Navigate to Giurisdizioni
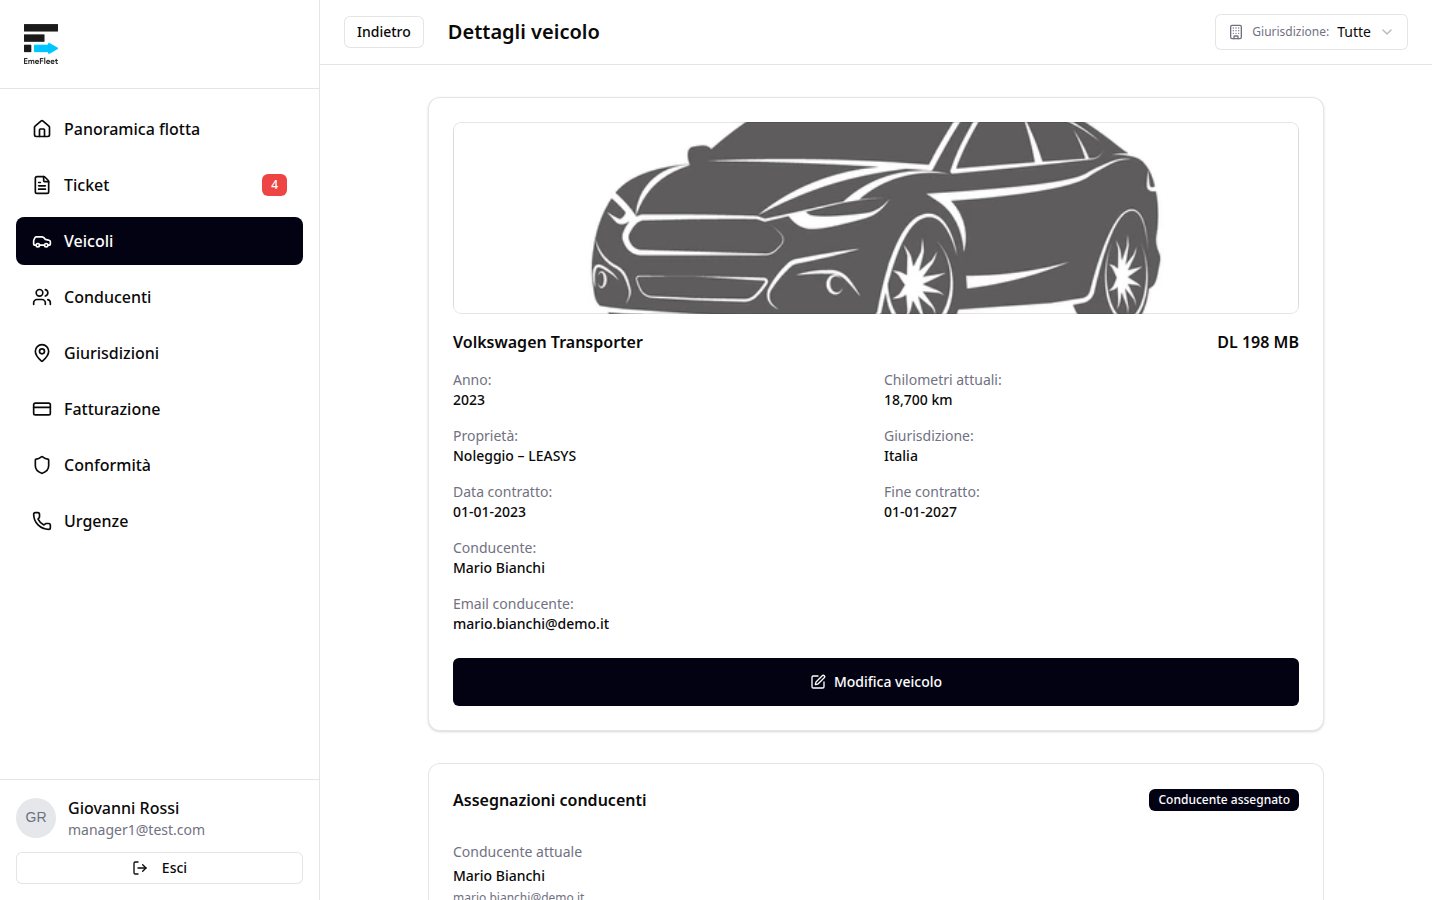The width and height of the screenshot is (1440, 900). coord(159,353)
